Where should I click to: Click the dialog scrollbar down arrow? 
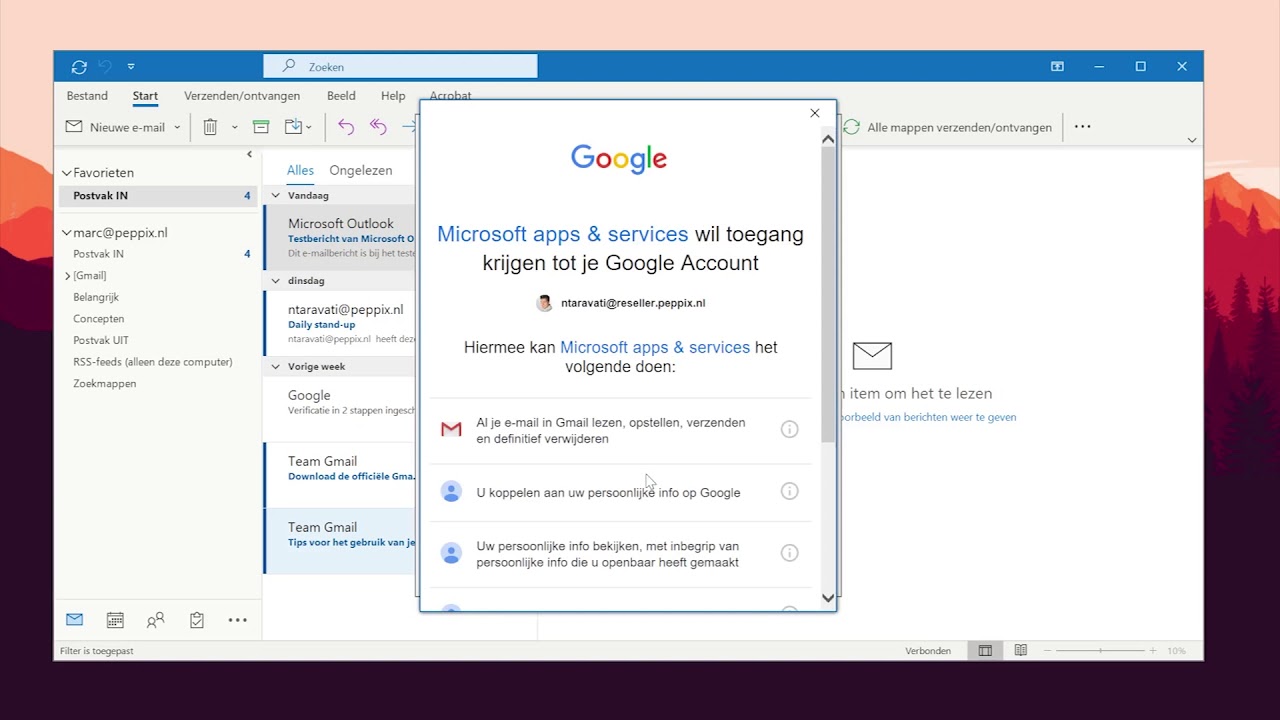tap(828, 598)
